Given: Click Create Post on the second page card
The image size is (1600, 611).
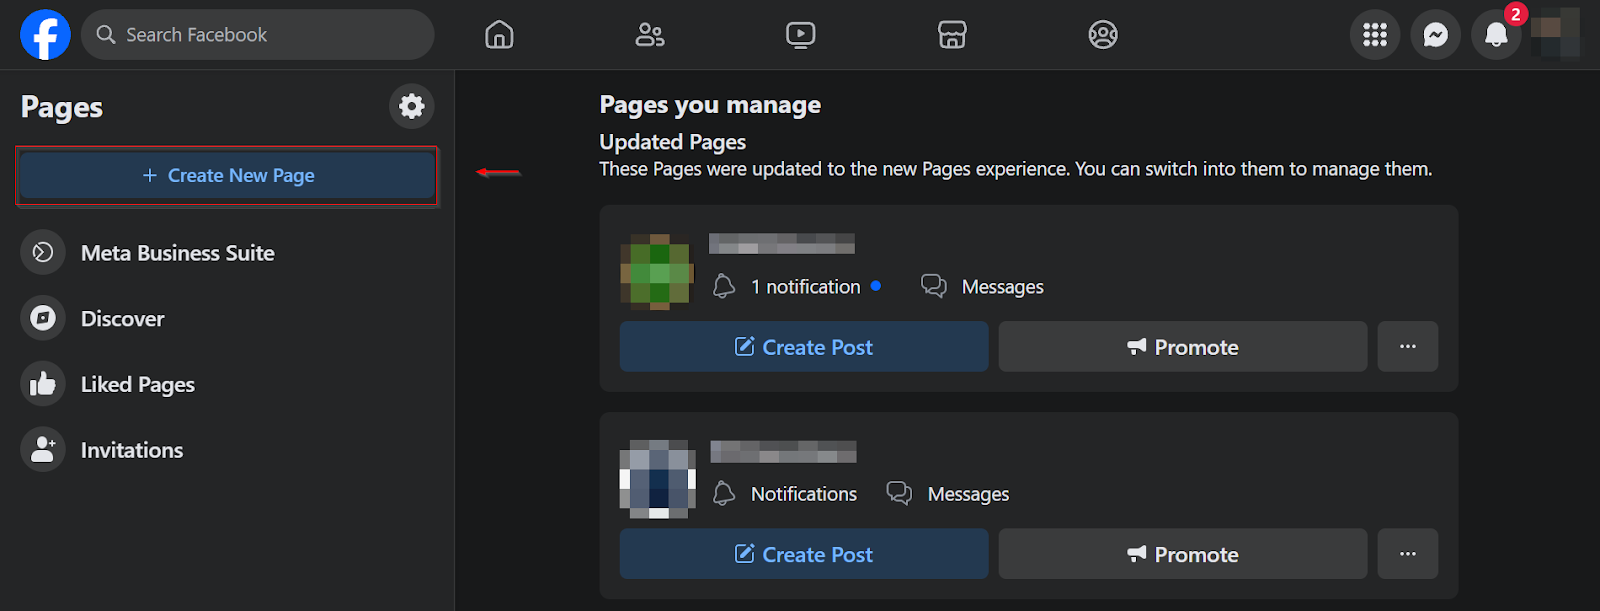Looking at the screenshot, I should point(804,554).
